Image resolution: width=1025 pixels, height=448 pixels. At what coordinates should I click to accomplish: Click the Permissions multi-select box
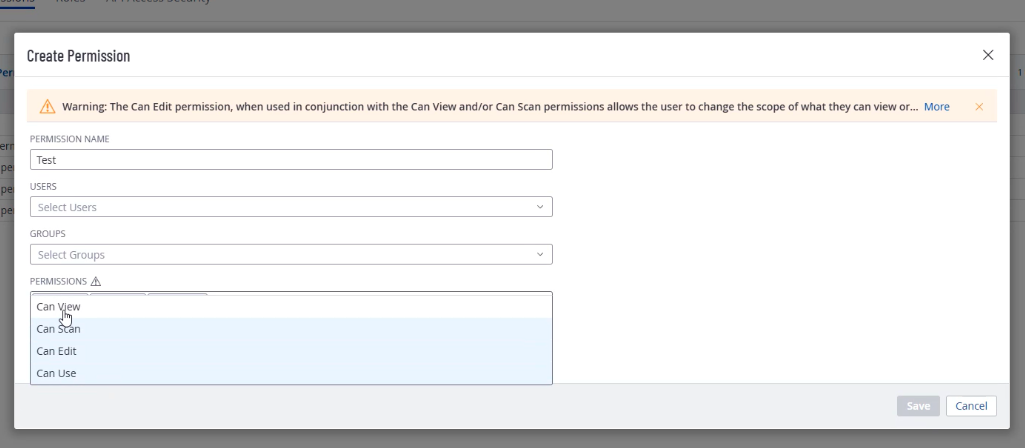pos(380,296)
